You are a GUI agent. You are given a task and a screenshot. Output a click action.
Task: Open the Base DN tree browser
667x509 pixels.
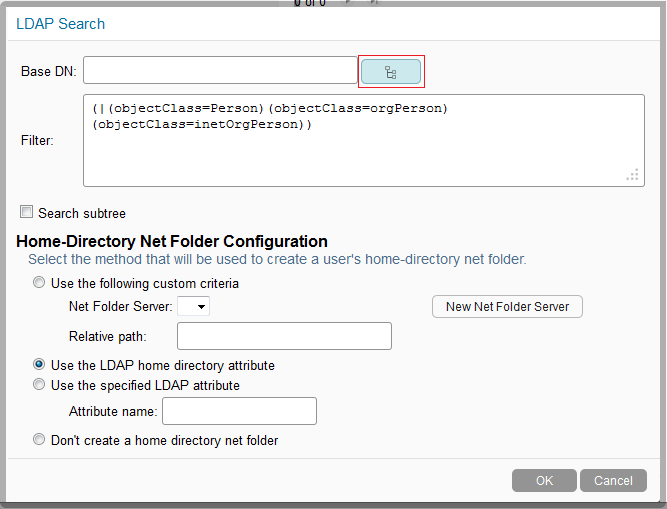[x=390, y=72]
